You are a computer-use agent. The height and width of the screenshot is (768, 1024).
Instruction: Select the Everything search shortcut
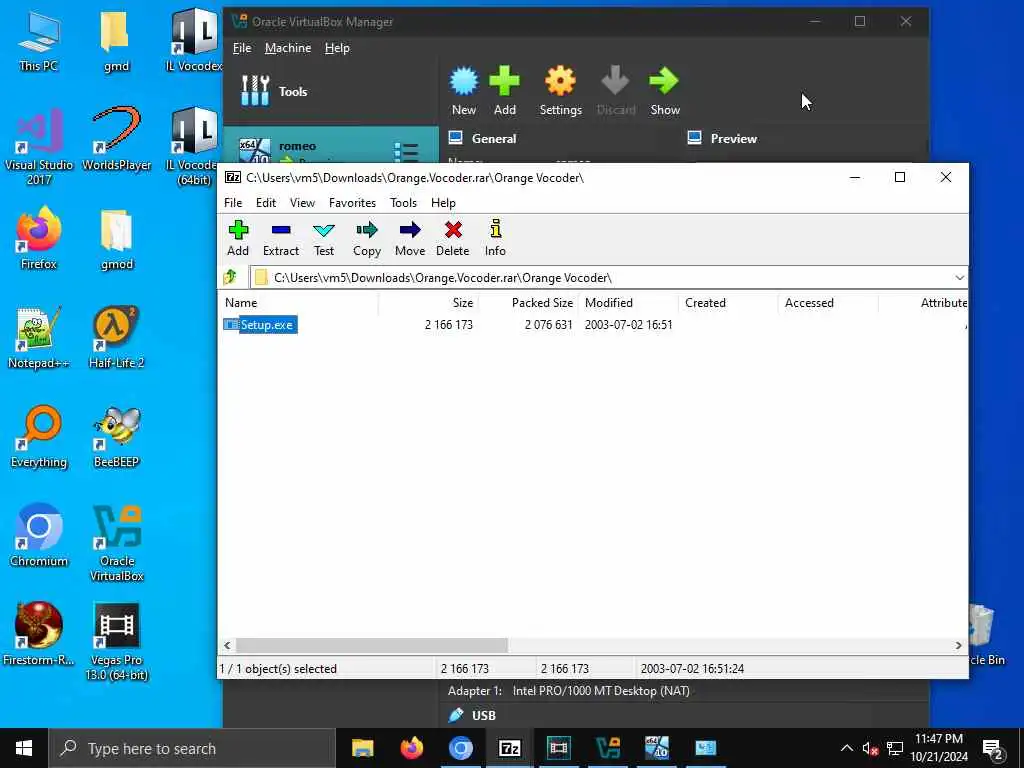(39, 437)
